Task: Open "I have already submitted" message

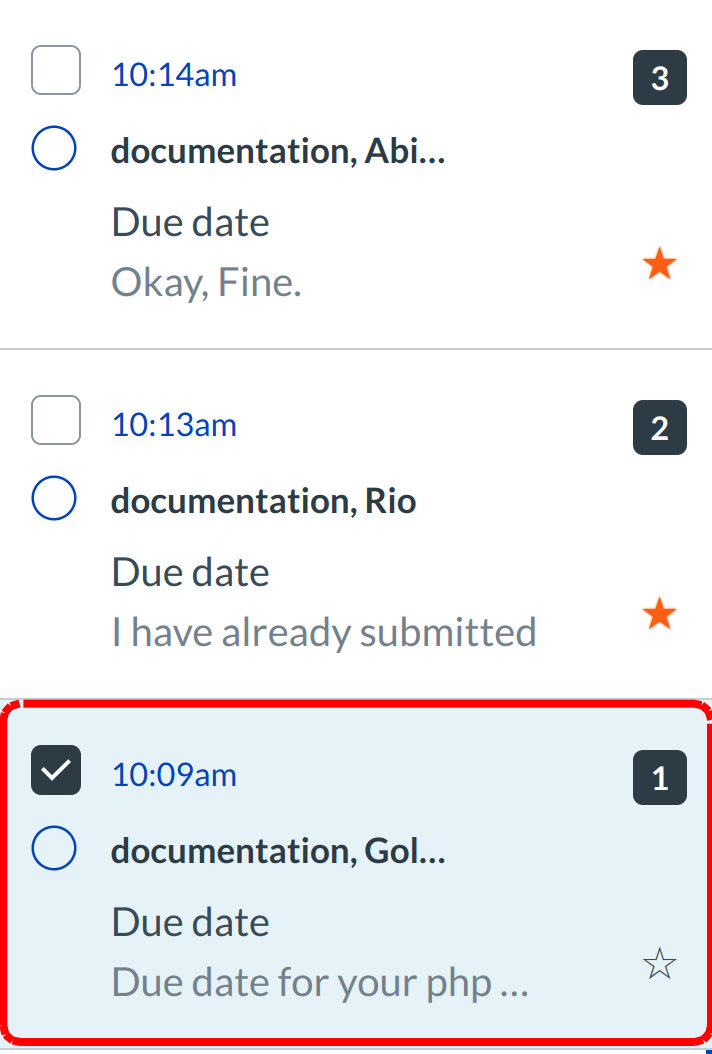Action: tap(323, 633)
